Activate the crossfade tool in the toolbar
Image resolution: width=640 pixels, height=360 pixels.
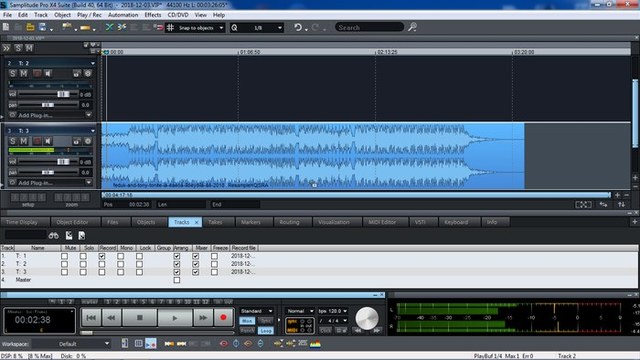pyautogui.click(x=109, y=27)
